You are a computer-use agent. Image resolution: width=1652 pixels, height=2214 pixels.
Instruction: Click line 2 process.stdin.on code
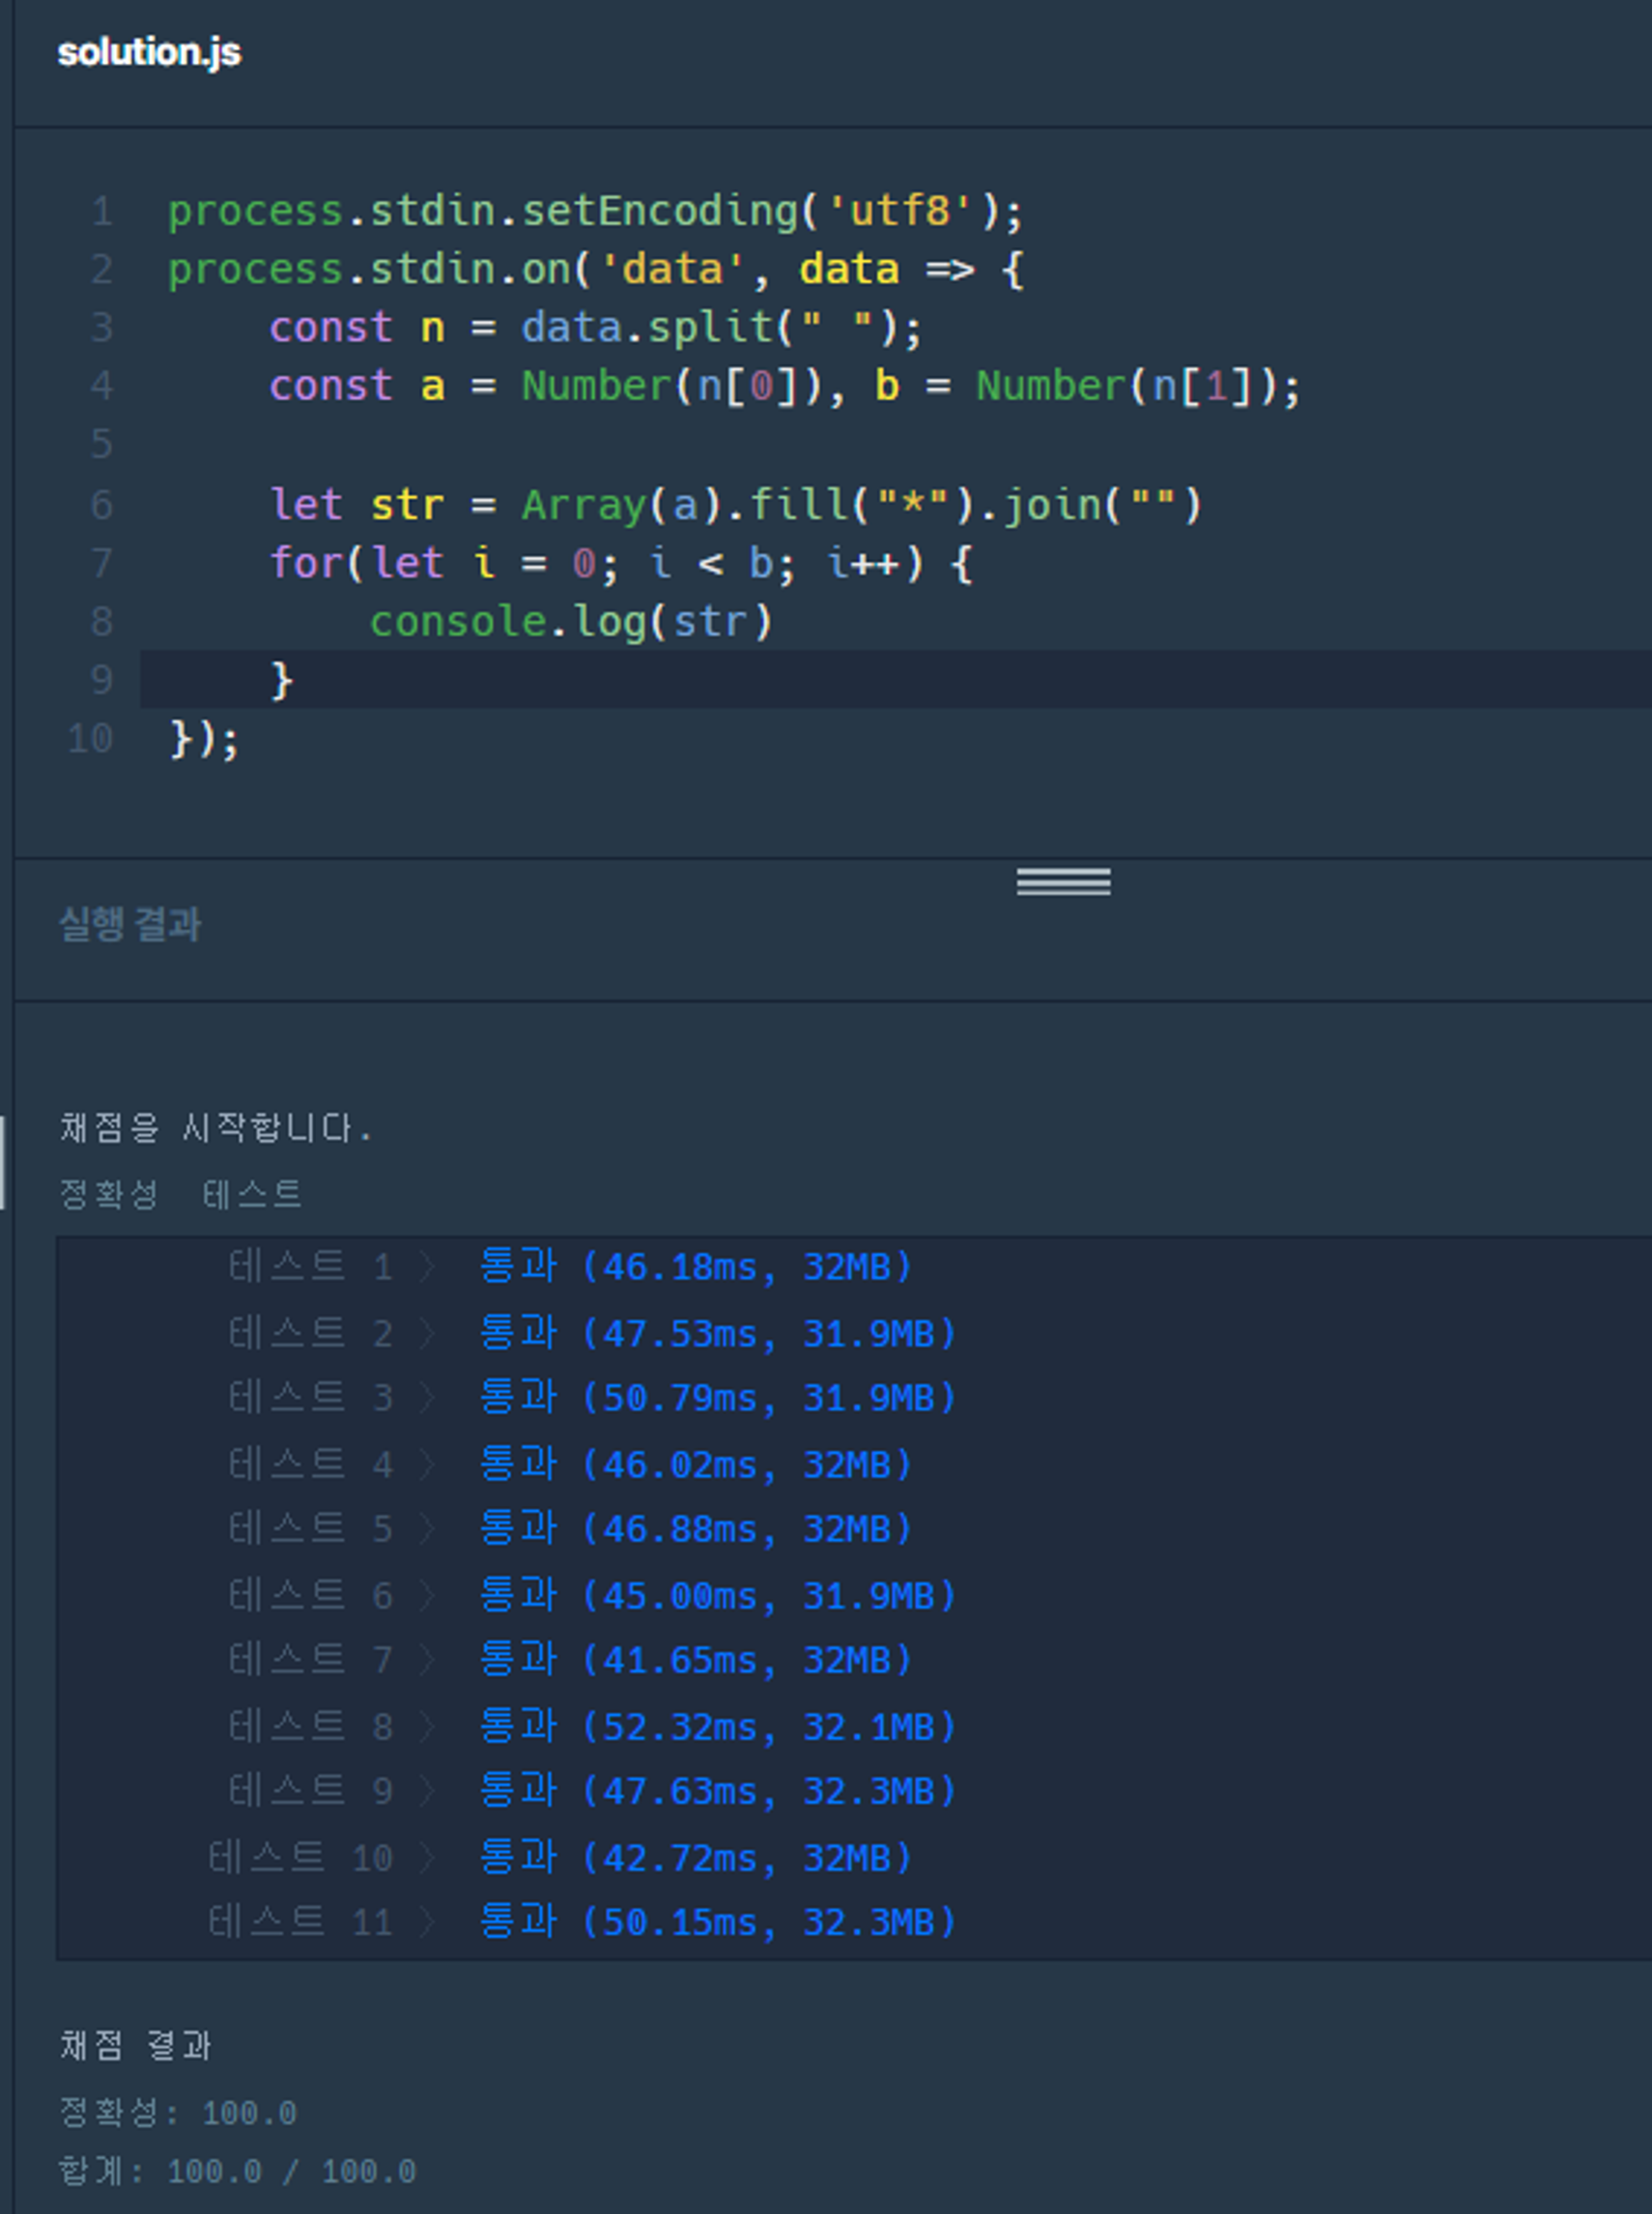595,270
